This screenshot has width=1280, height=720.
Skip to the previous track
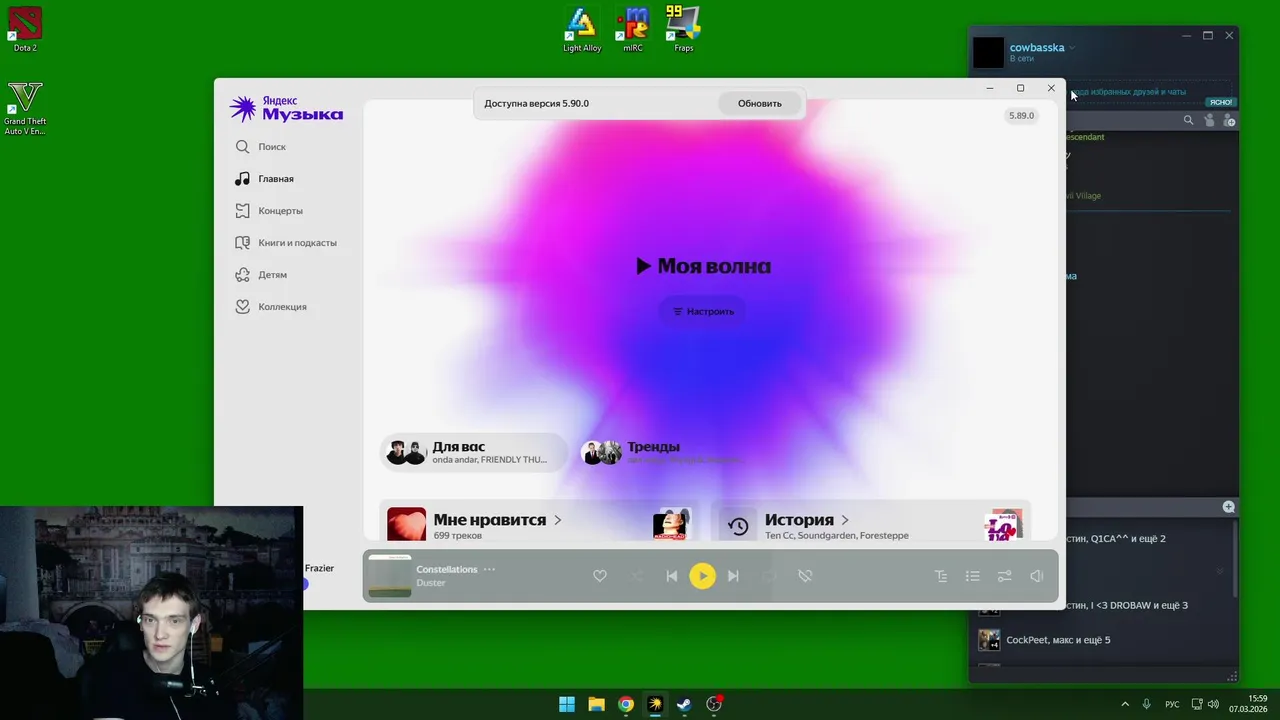(672, 576)
